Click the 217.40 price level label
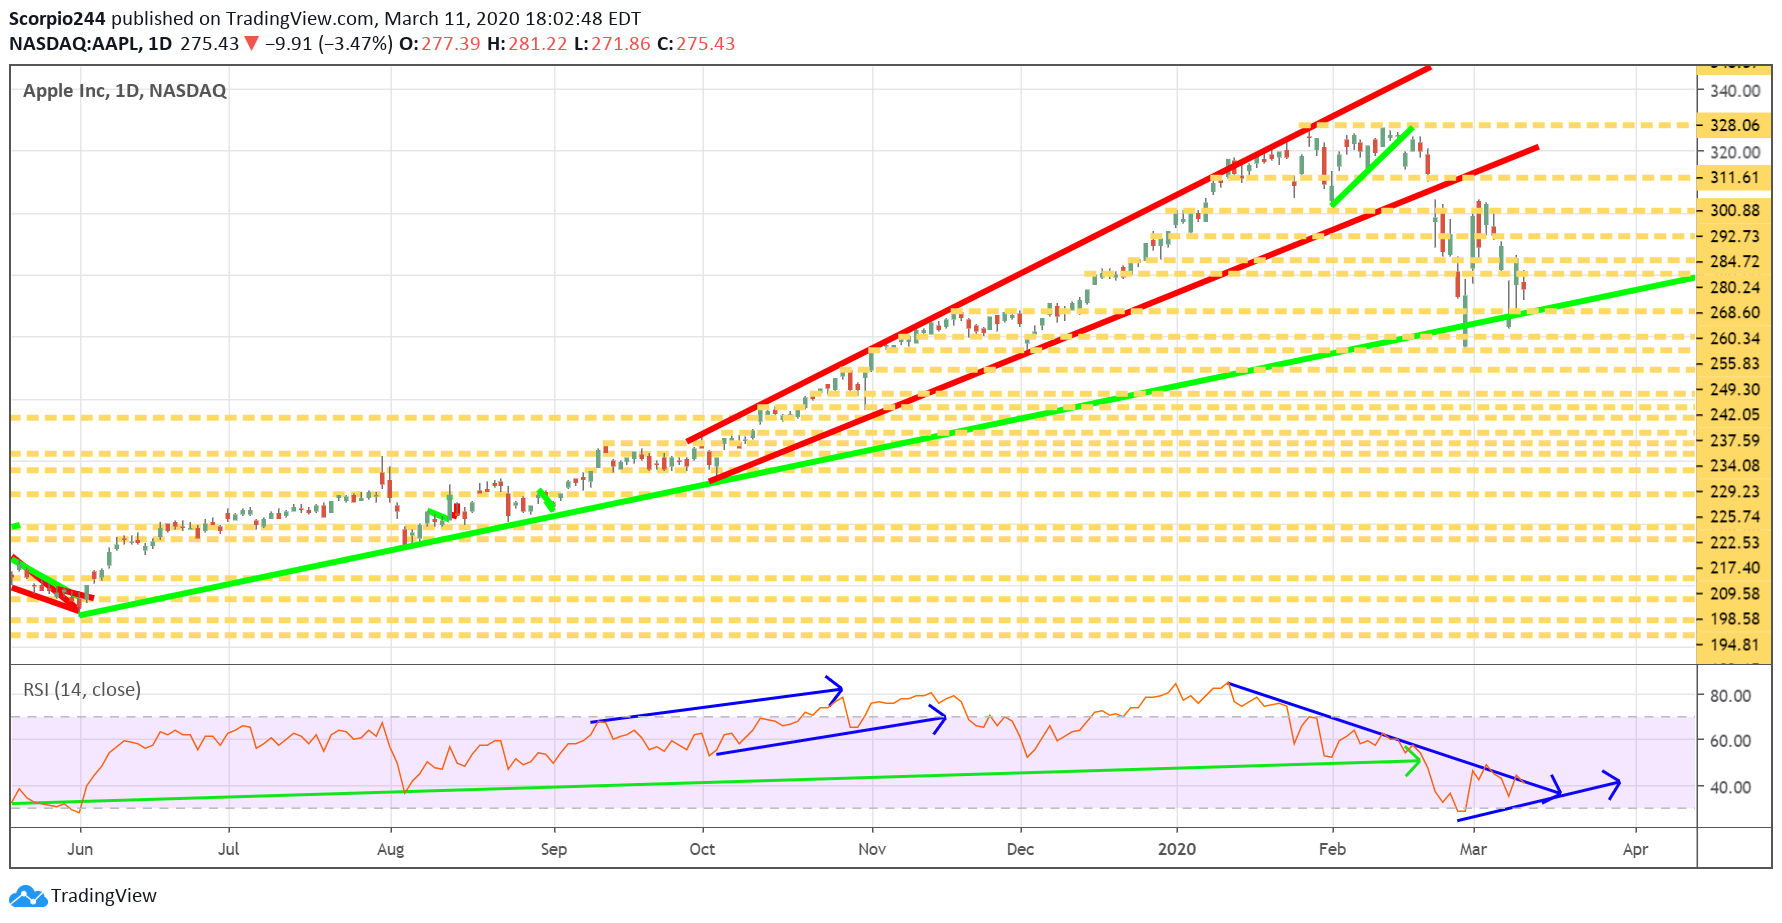1782x923 pixels. (x=1735, y=568)
